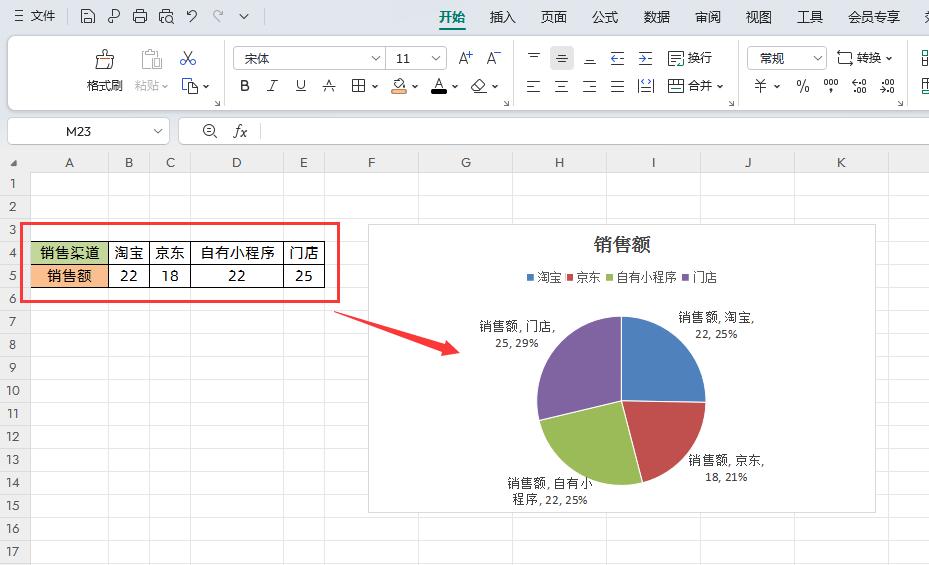929x565 pixels.
Task: Click the chart title 销售额
Action: pos(622,244)
